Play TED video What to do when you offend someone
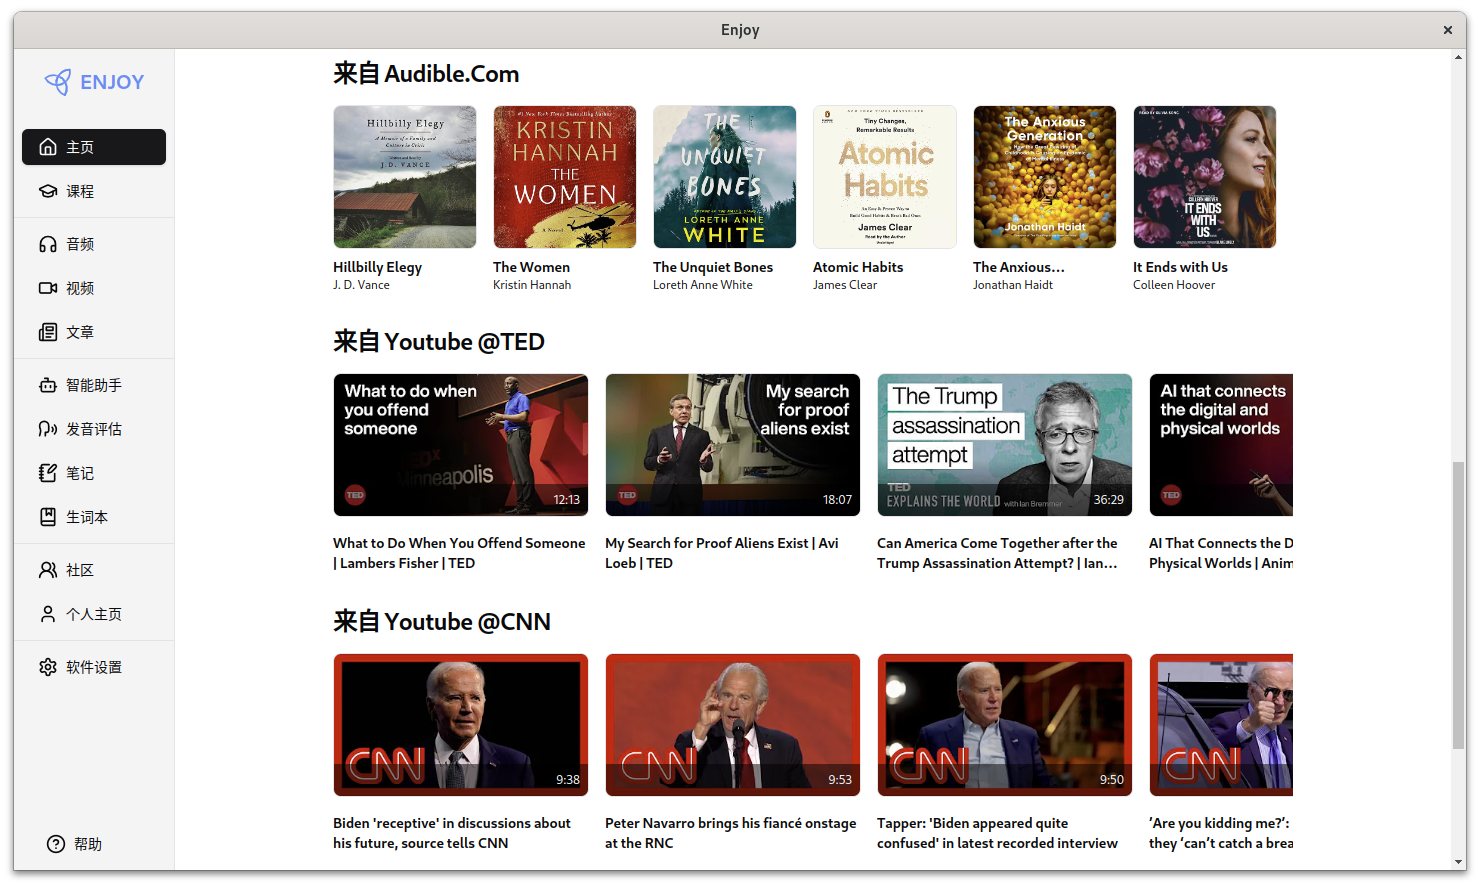This screenshot has height=887, width=1480. [x=461, y=445]
